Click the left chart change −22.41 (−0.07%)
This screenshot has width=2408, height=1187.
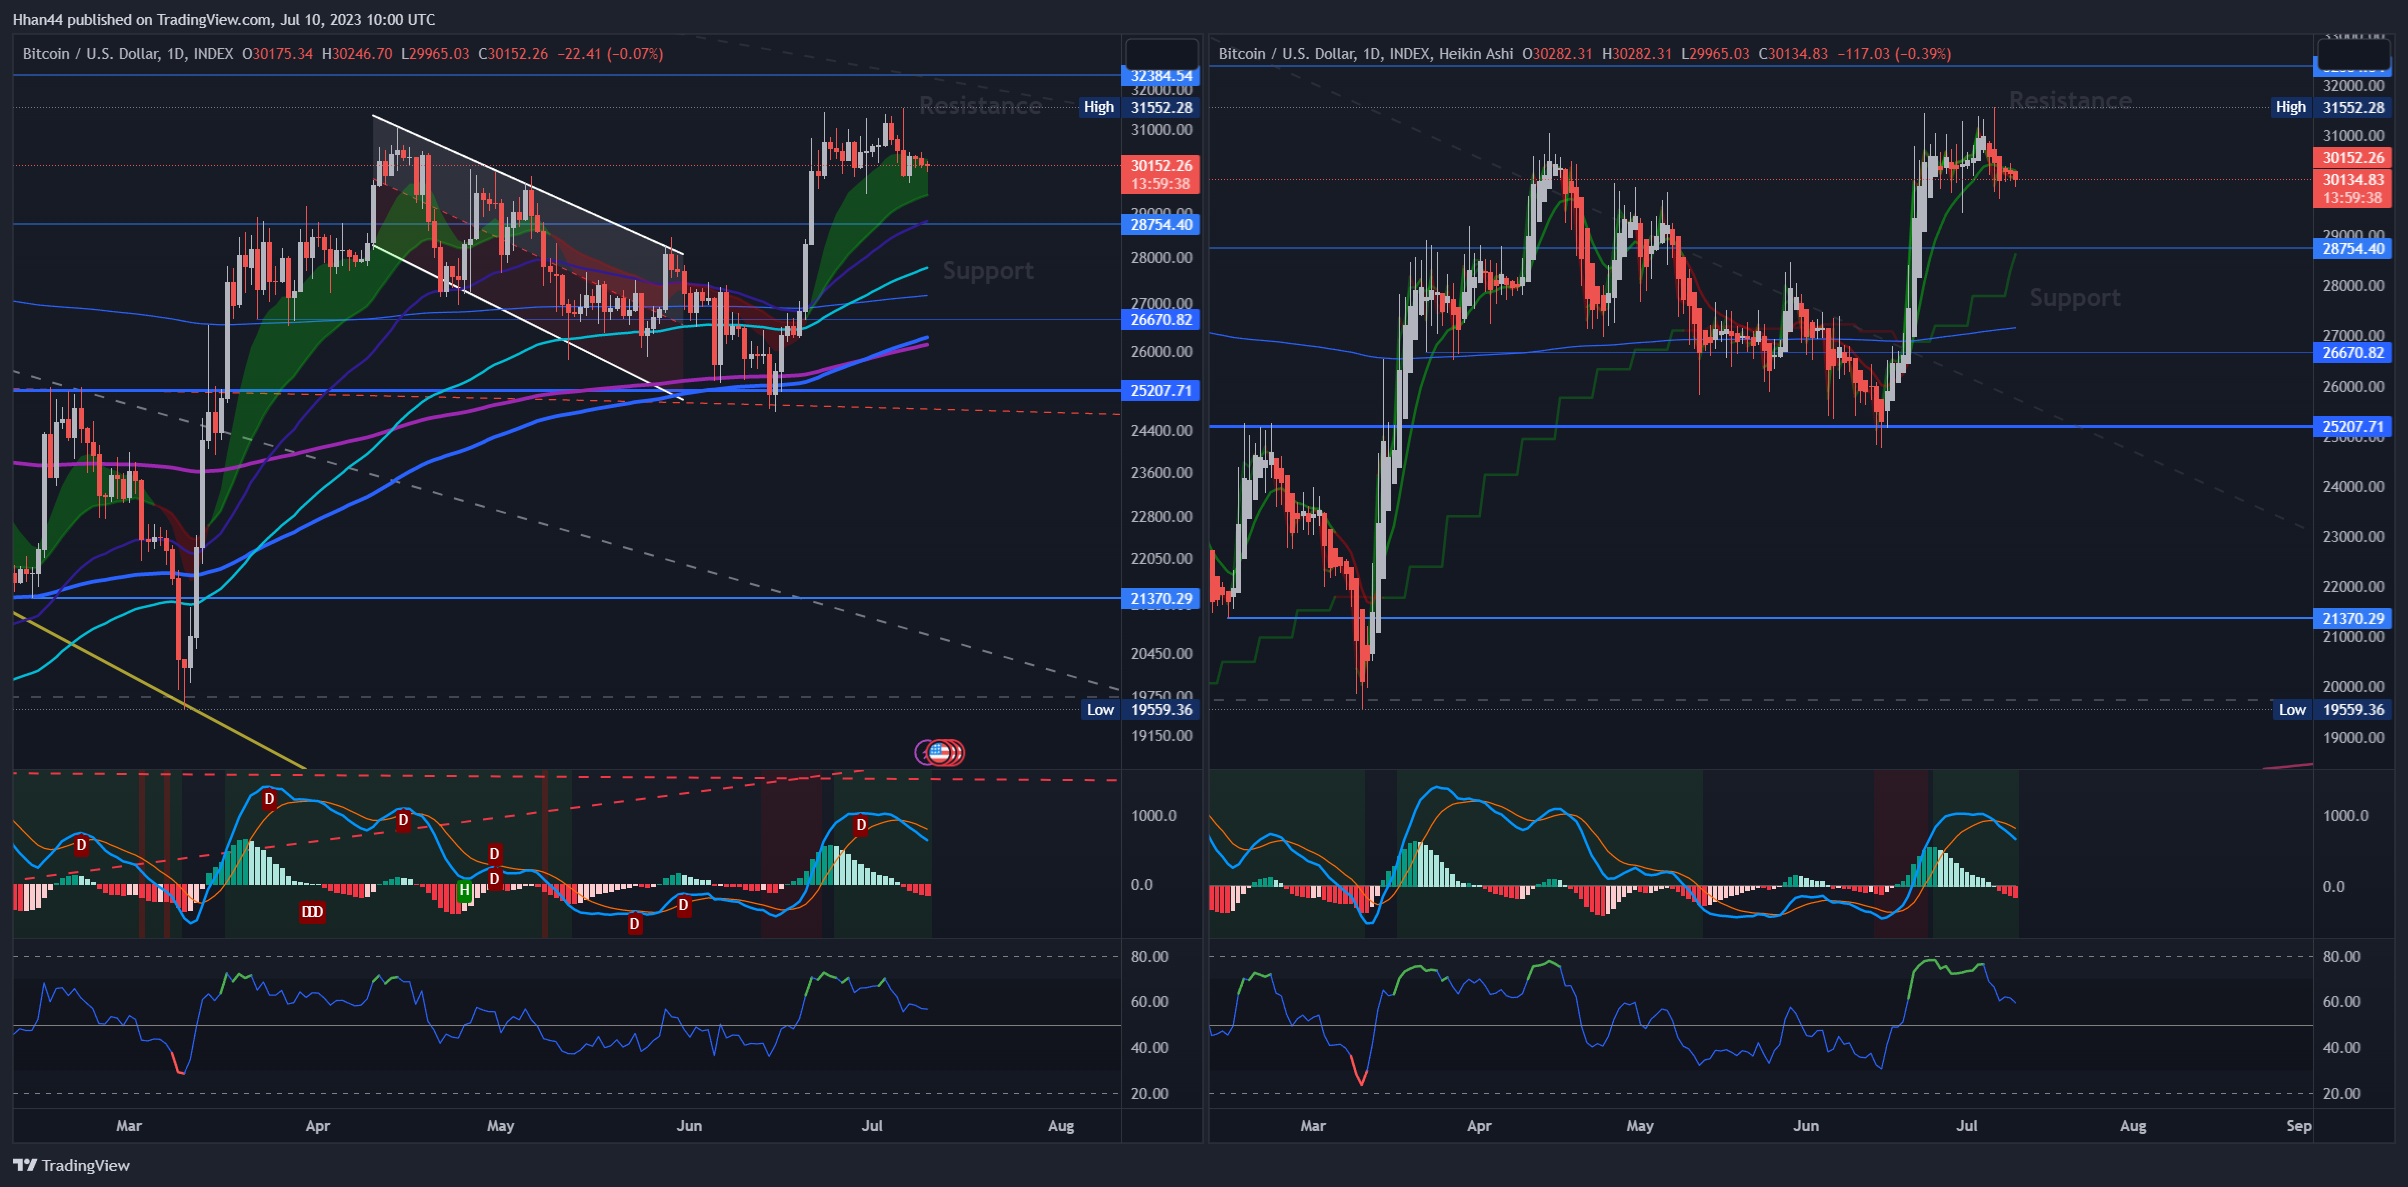[610, 54]
